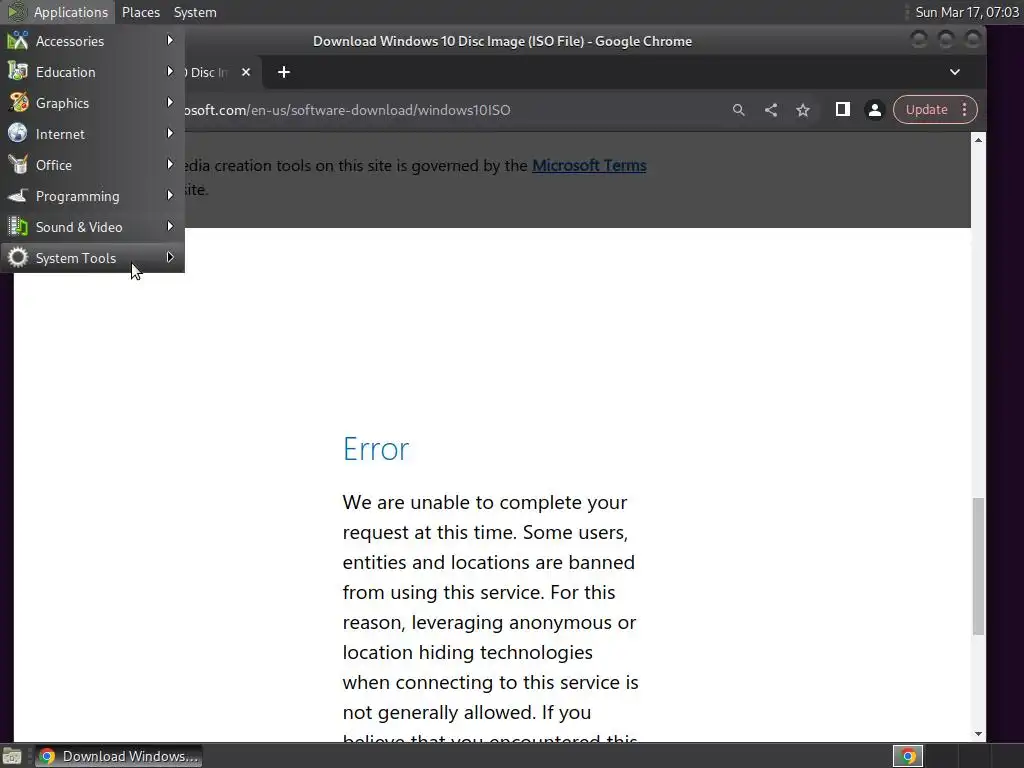
Task: Click the Applications menu logo icon
Action: pyautogui.click(x=16, y=12)
